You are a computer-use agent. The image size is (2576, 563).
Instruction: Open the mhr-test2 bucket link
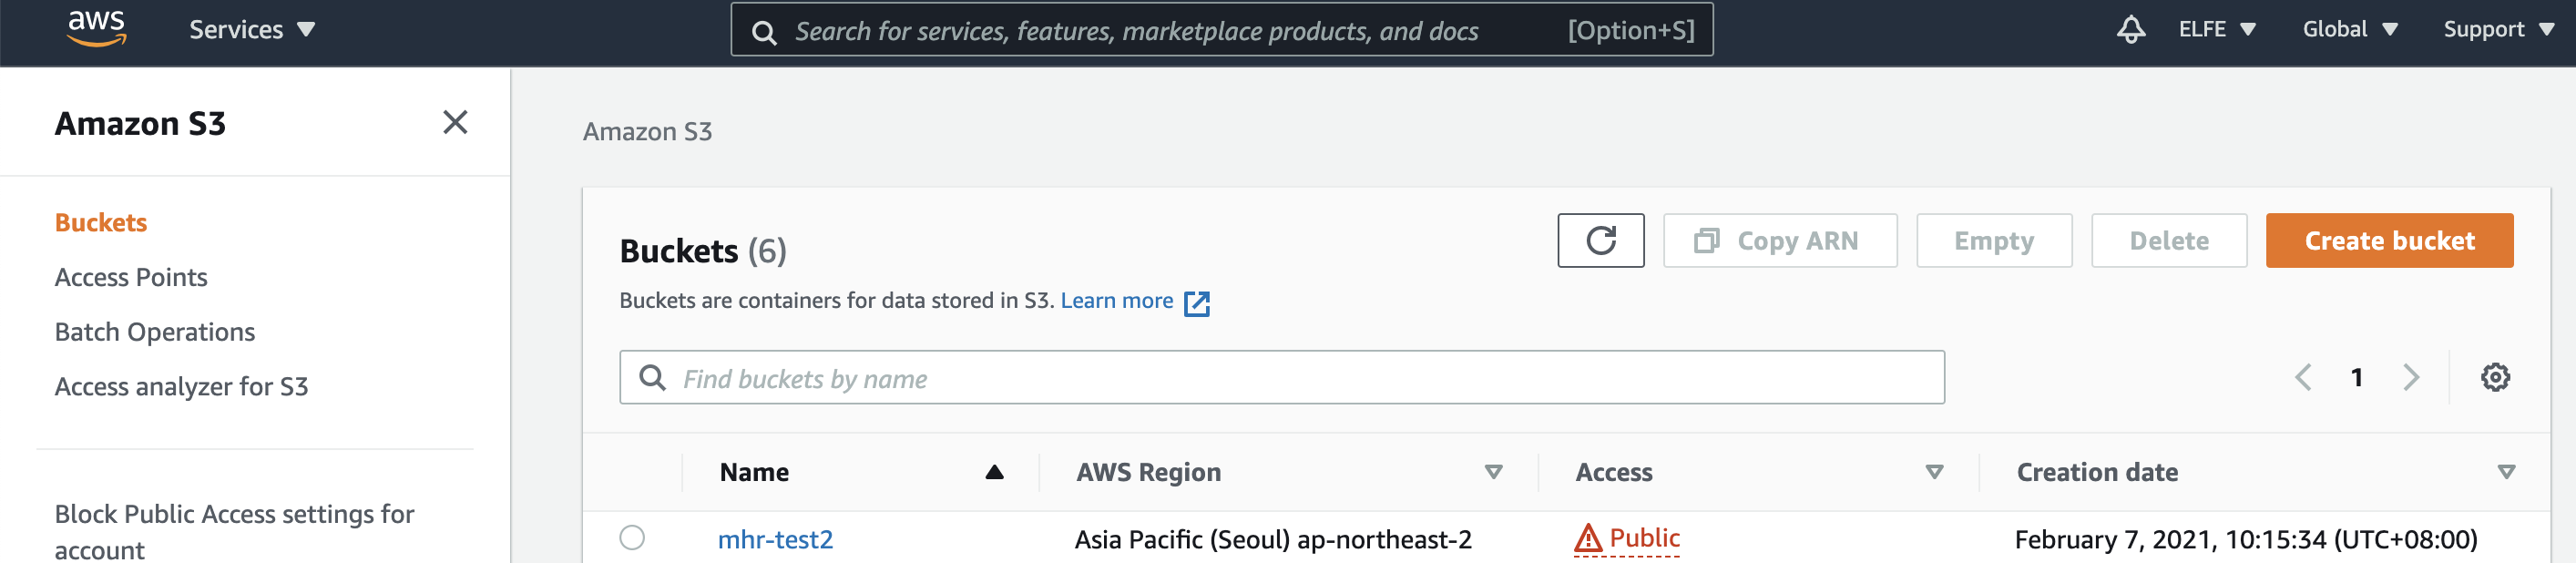775,540
